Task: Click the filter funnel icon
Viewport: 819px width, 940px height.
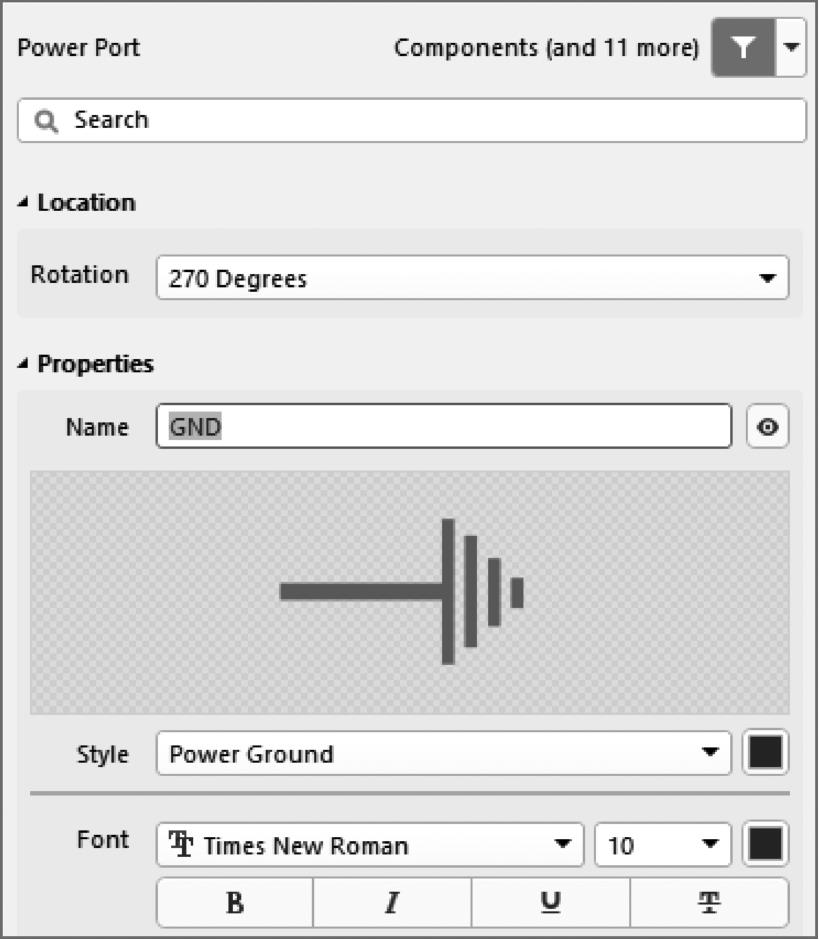Action: click(742, 48)
